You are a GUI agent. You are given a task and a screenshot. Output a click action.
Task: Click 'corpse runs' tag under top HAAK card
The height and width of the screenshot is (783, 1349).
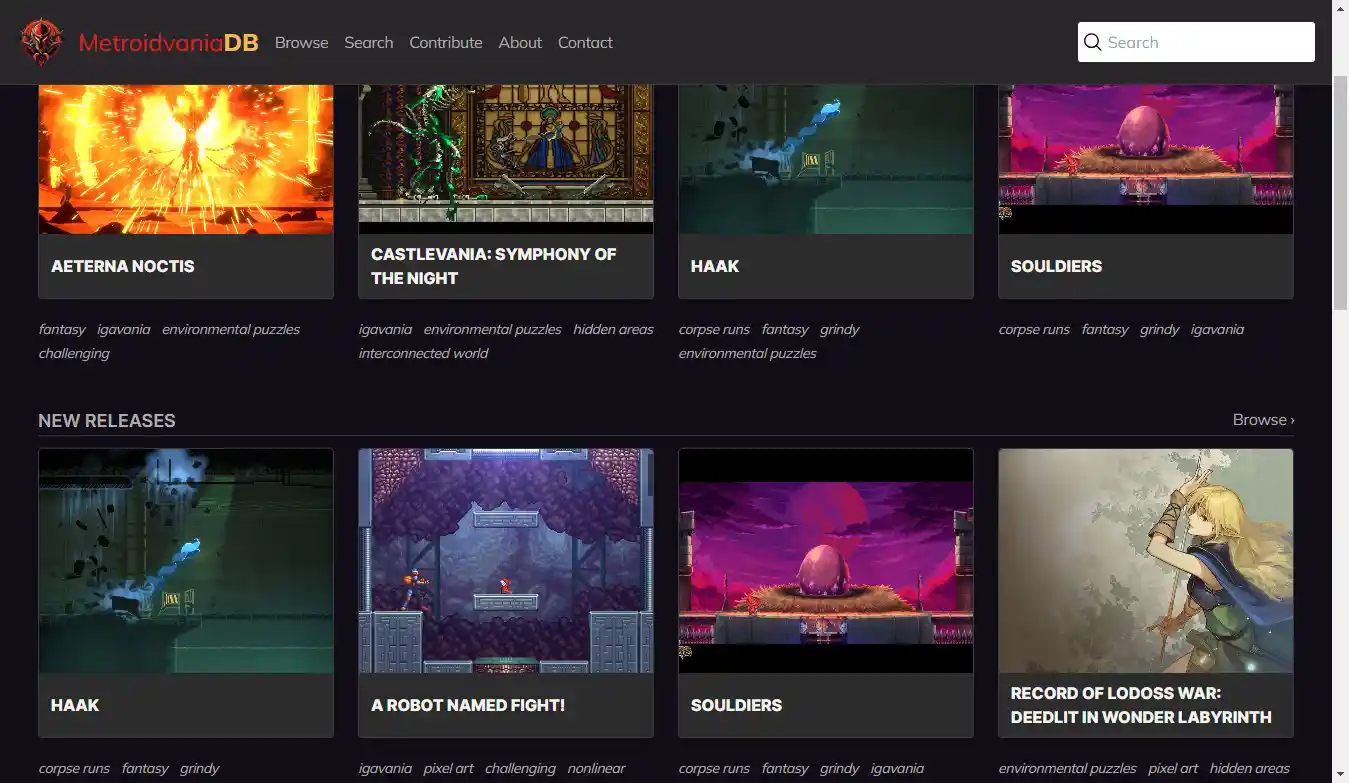(714, 329)
